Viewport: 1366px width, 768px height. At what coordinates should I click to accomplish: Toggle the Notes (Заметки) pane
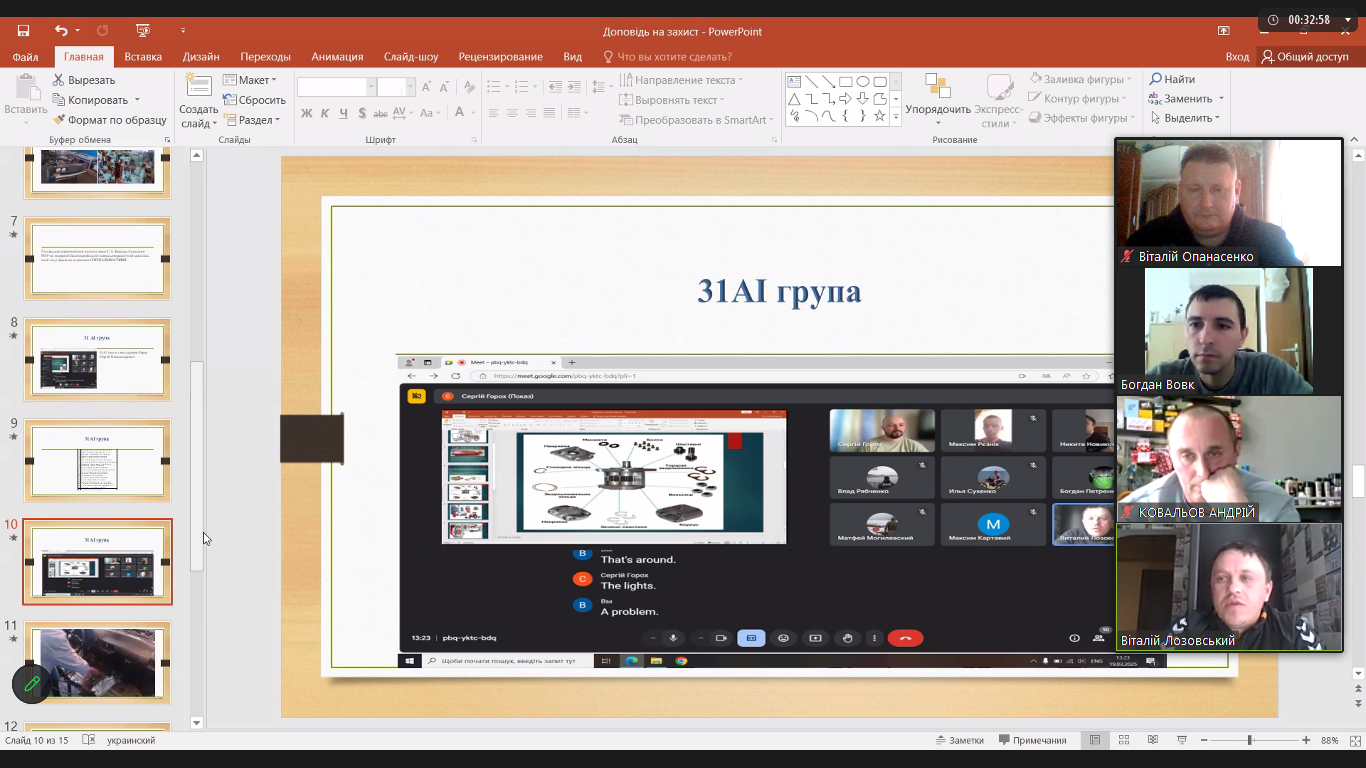click(x=959, y=740)
